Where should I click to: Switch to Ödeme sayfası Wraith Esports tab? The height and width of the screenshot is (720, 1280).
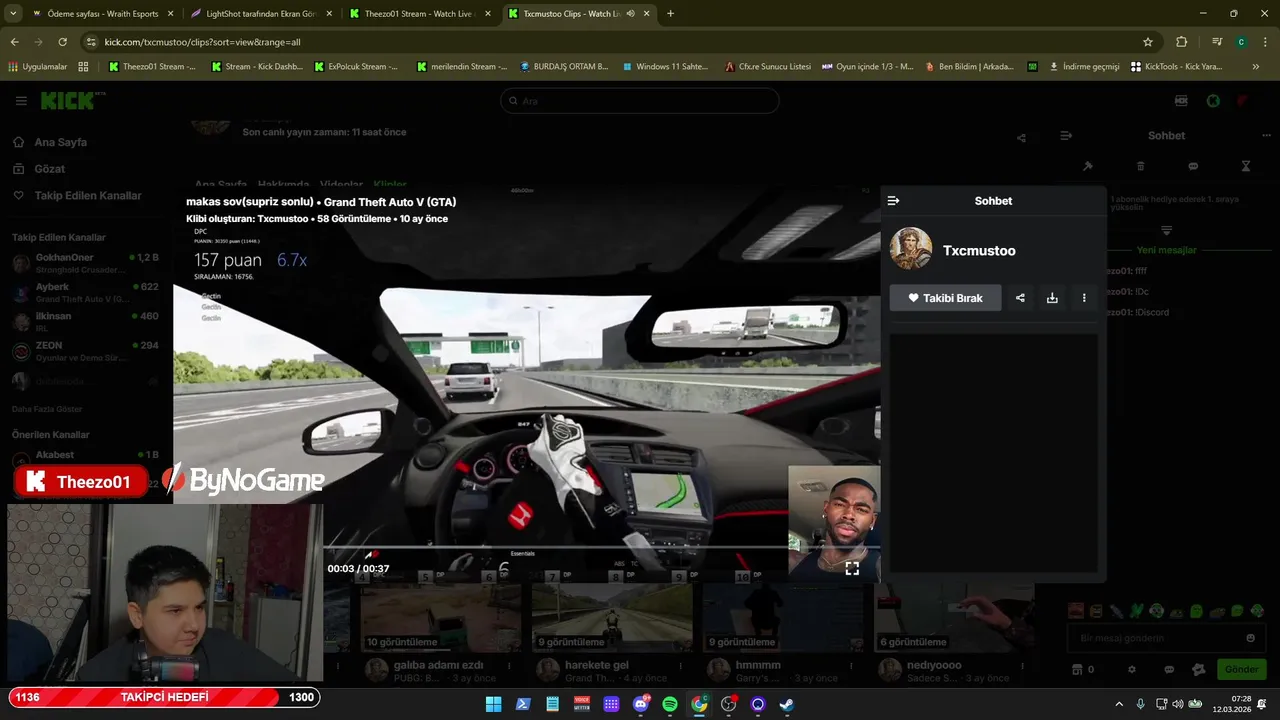click(x=103, y=14)
